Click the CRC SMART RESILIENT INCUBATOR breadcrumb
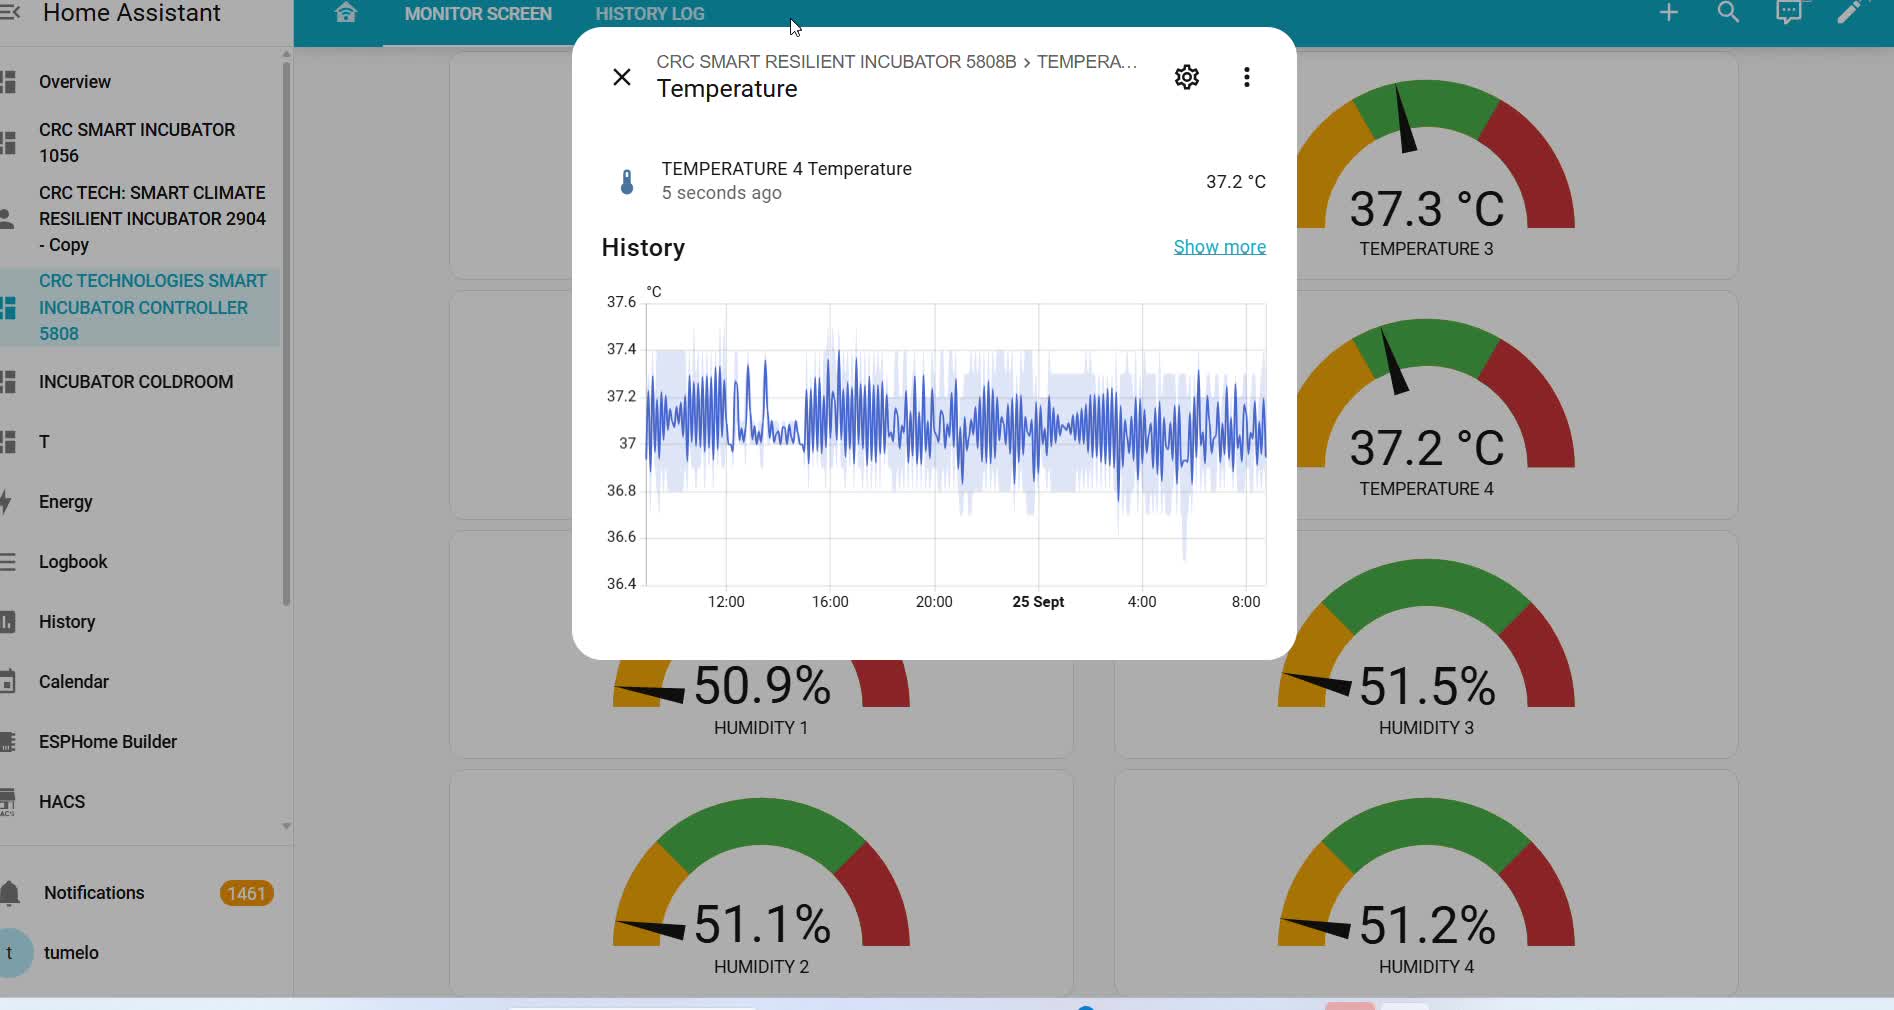 835,62
